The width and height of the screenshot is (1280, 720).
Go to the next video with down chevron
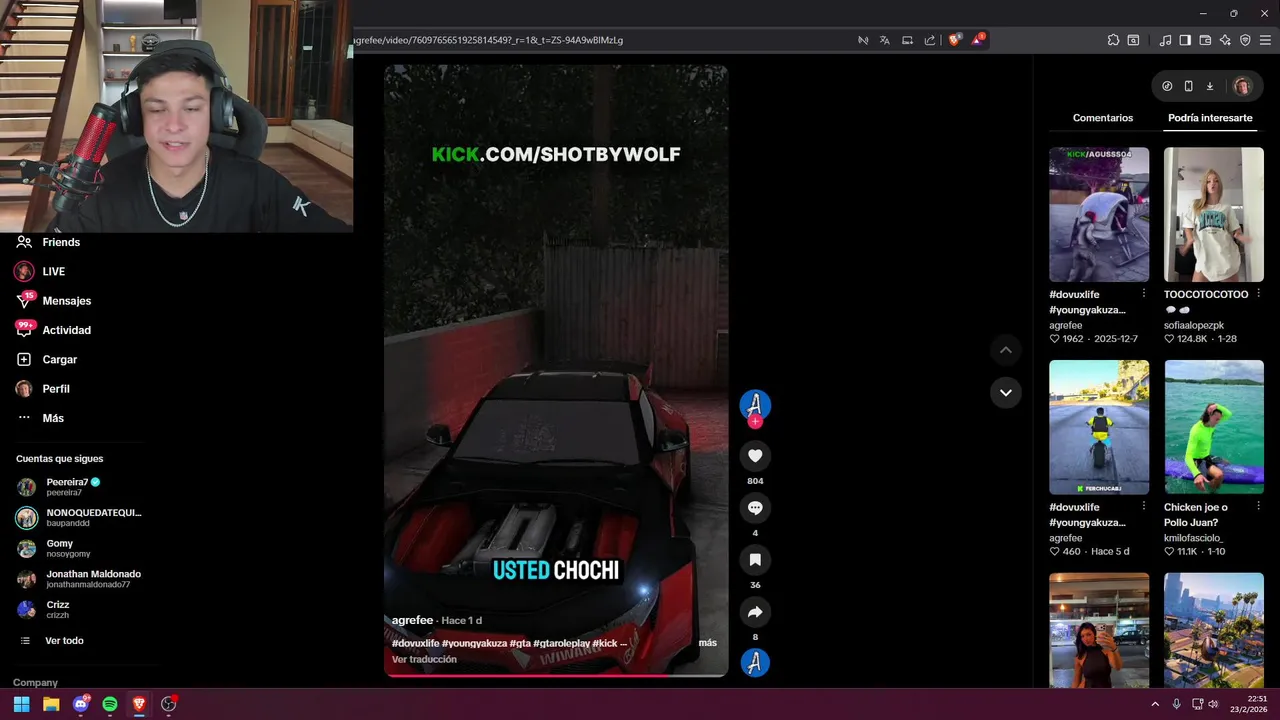click(x=1005, y=392)
